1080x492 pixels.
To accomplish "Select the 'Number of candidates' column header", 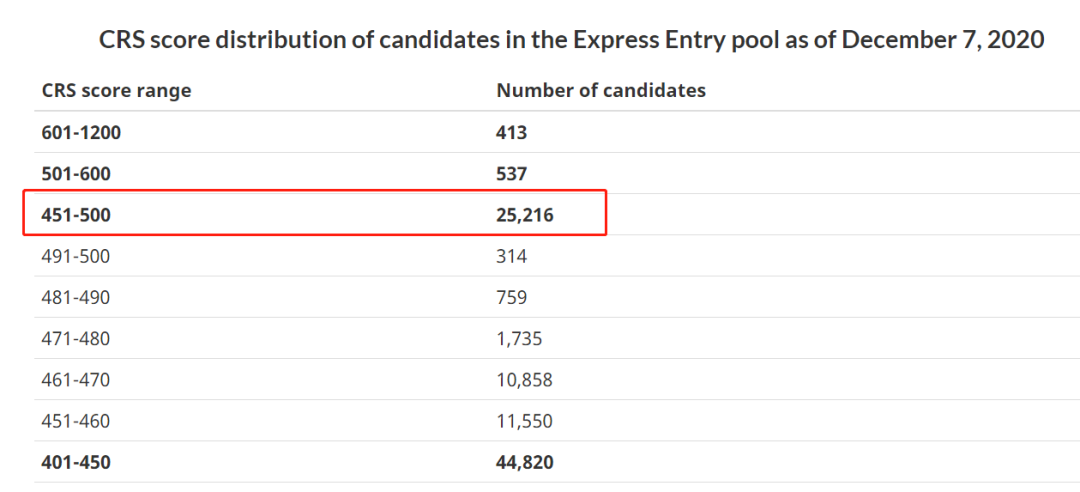I will 601,90.
